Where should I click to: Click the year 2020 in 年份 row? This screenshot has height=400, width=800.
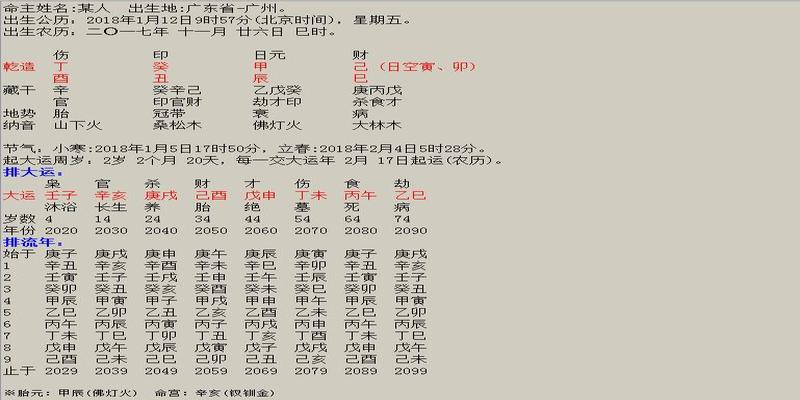click(61, 230)
